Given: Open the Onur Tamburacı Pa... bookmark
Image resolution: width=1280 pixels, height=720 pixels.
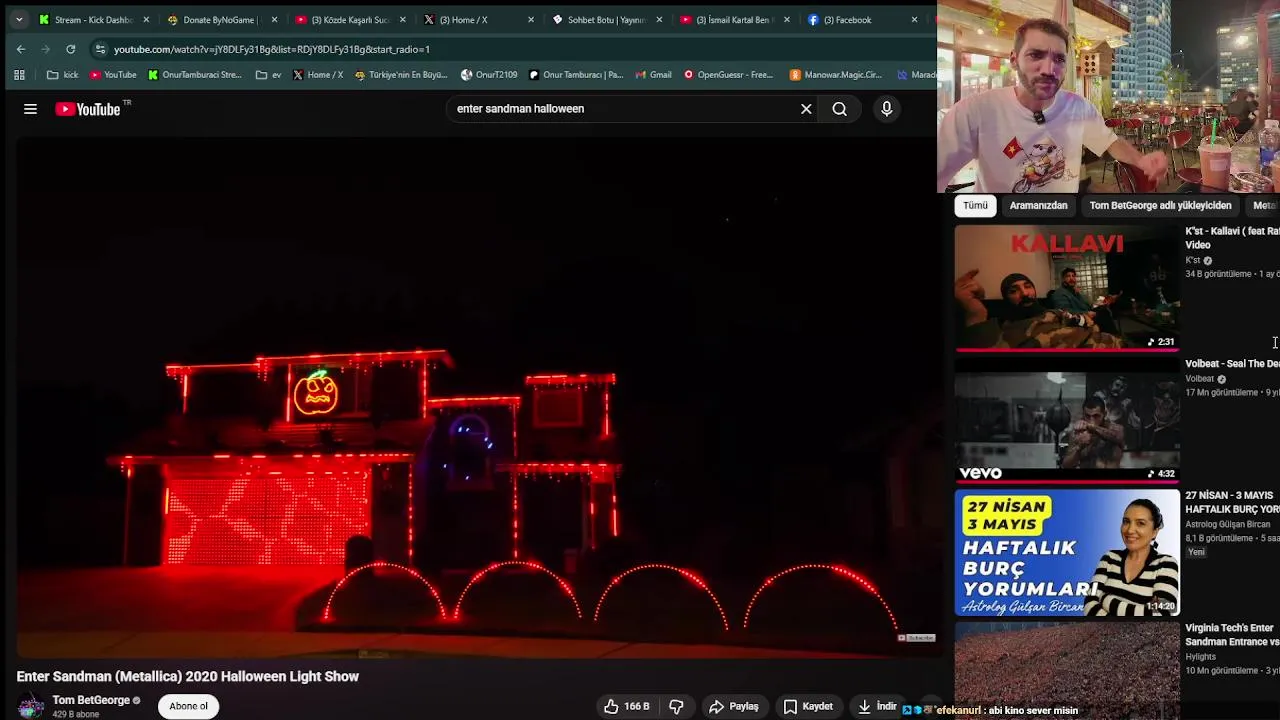Looking at the screenshot, I should coord(576,75).
